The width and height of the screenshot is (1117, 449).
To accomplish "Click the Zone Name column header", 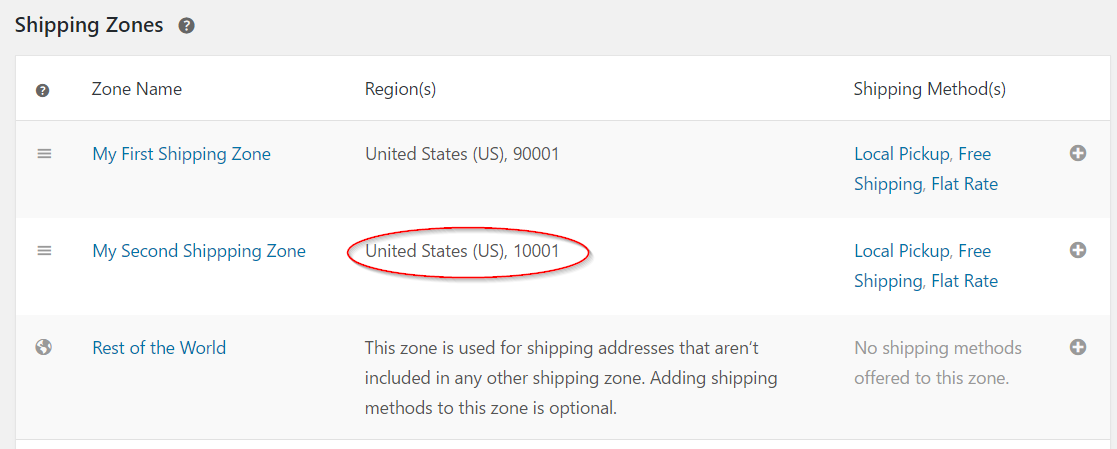I will pyautogui.click(x=137, y=89).
